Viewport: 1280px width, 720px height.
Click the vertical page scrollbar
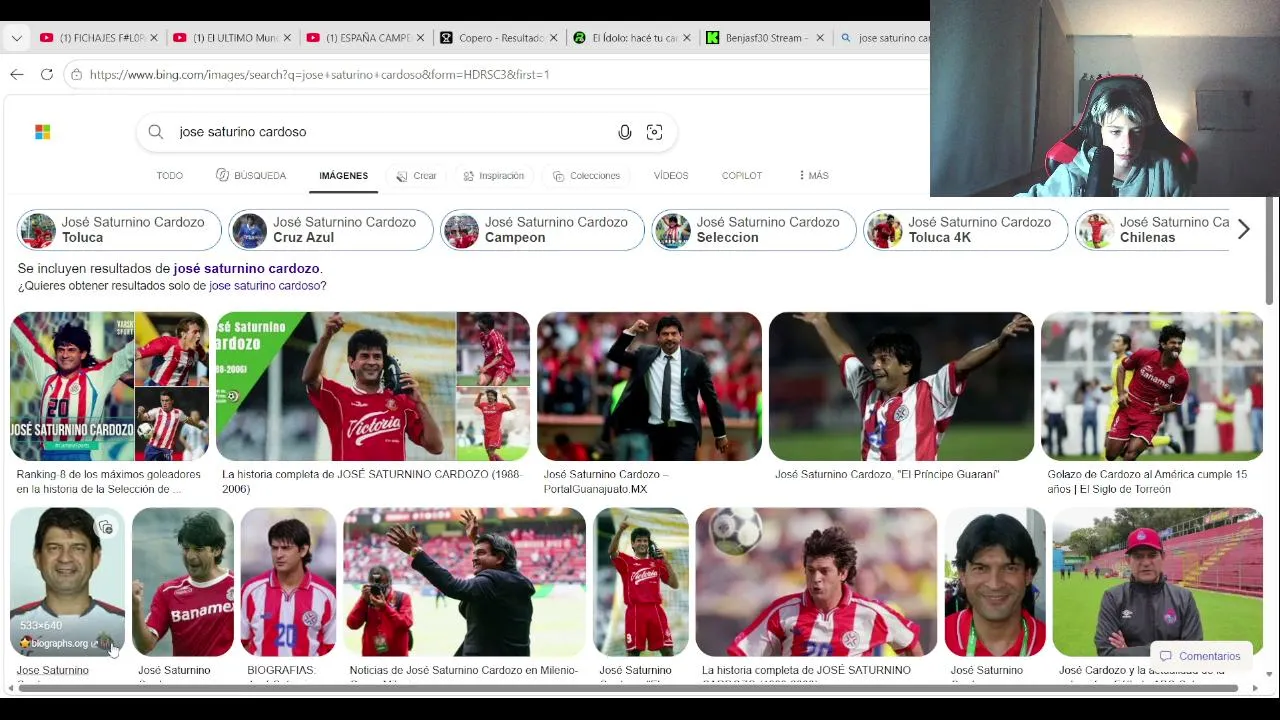[x=1271, y=250]
